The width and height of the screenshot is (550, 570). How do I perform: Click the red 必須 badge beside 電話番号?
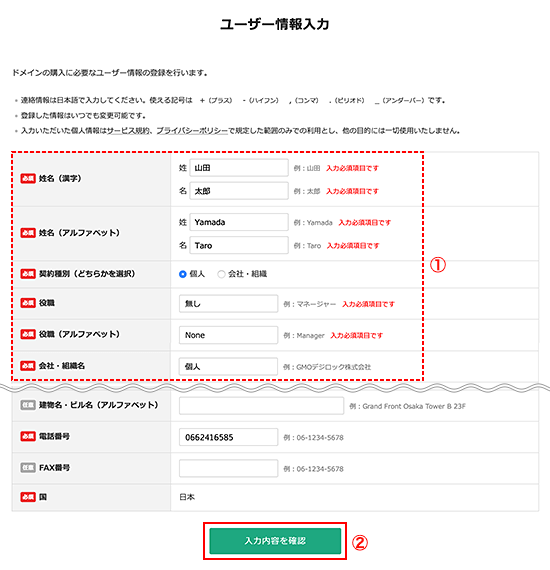click(28, 436)
